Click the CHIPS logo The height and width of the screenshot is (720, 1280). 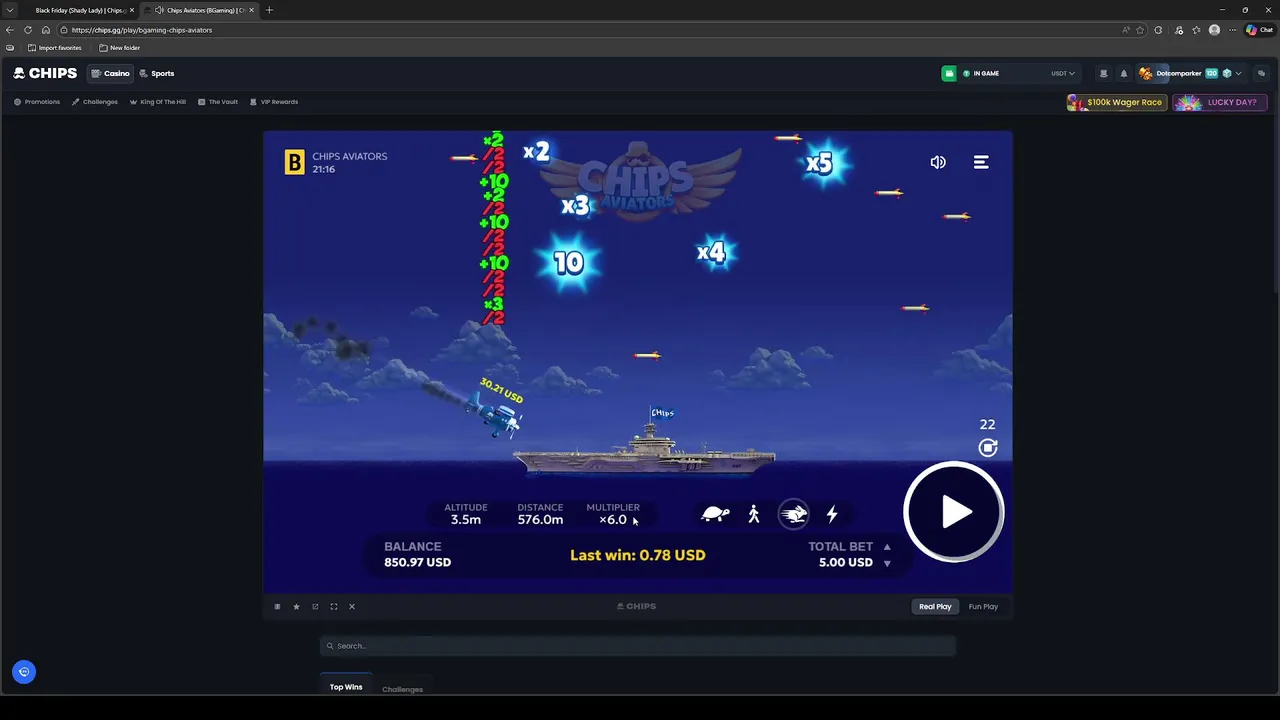click(x=45, y=73)
